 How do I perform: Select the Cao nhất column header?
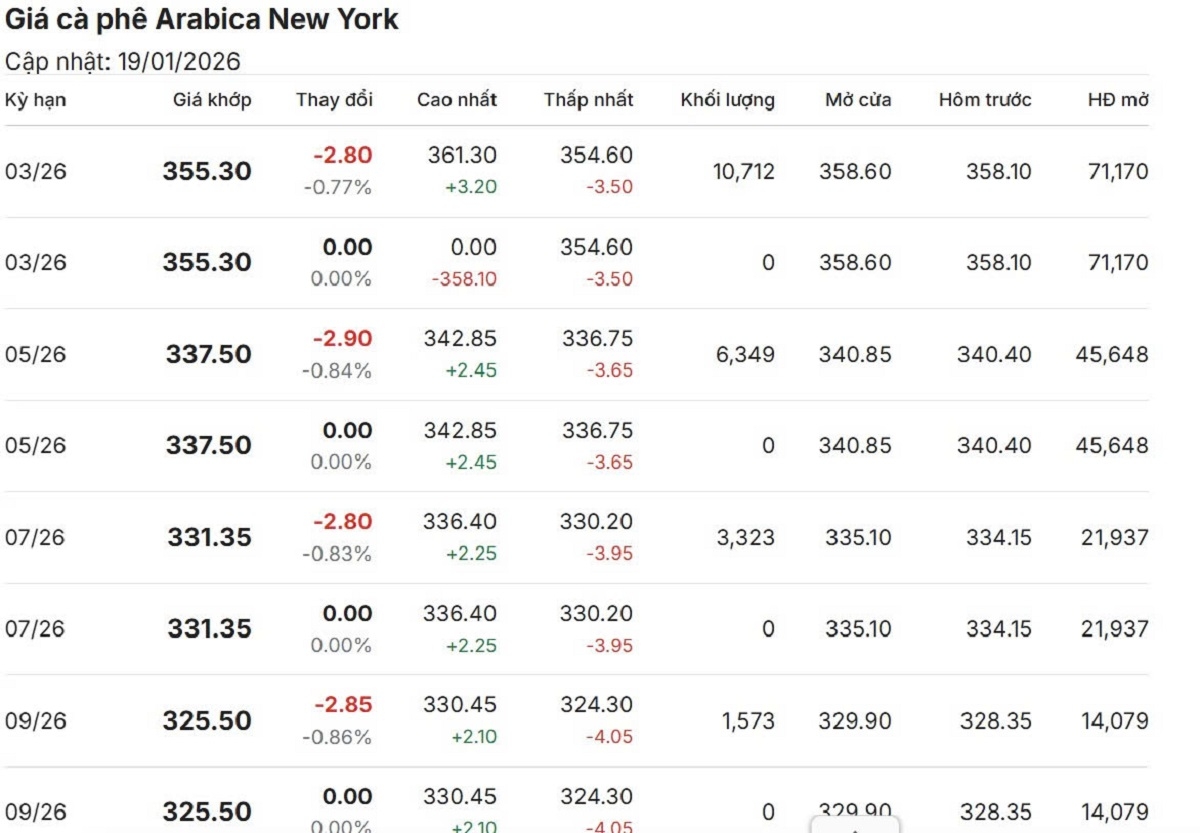click(457, 100)
